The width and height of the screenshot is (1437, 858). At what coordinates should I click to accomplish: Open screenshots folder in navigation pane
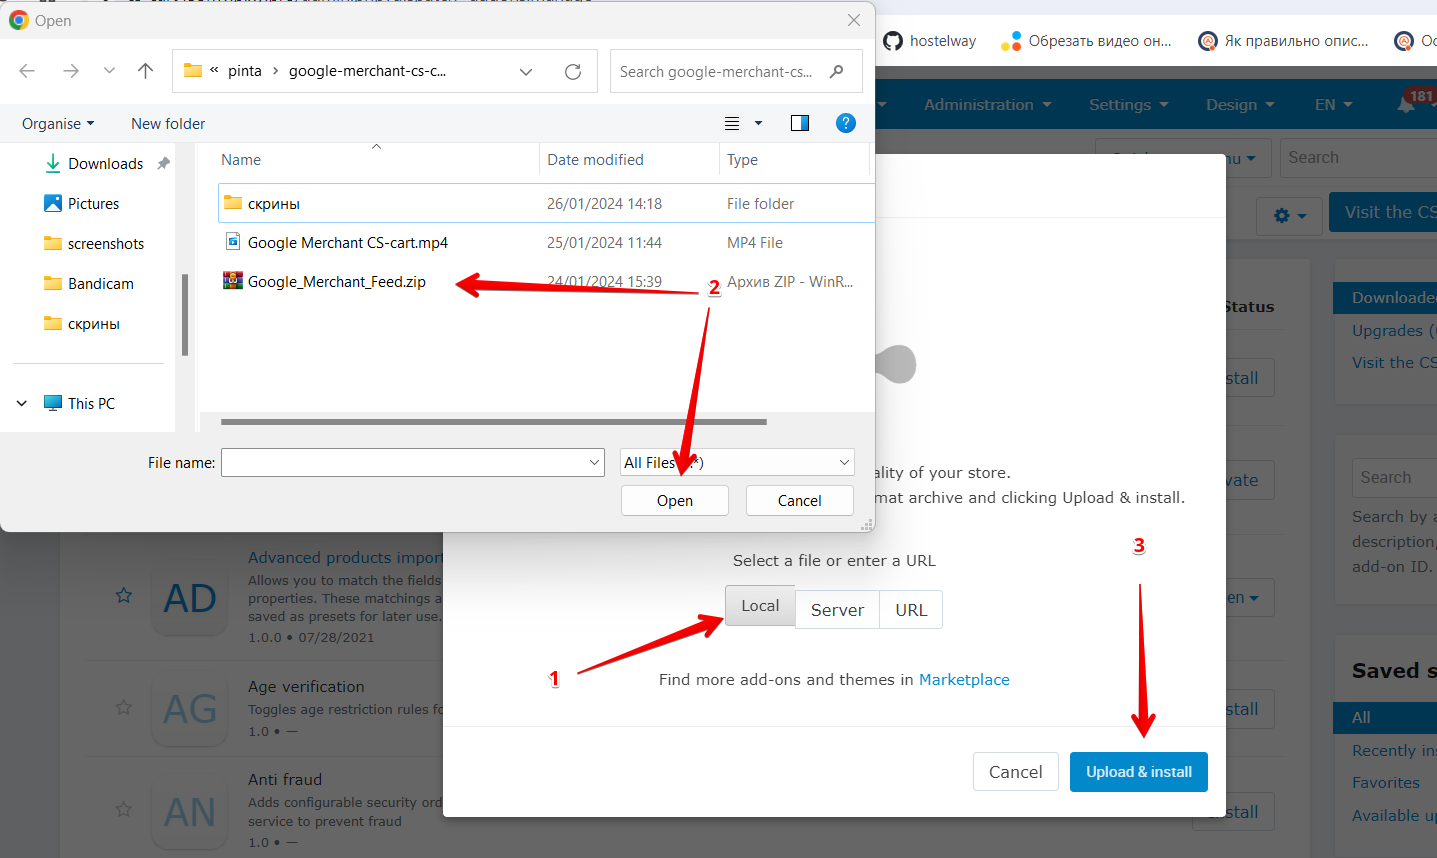[94, 244]
